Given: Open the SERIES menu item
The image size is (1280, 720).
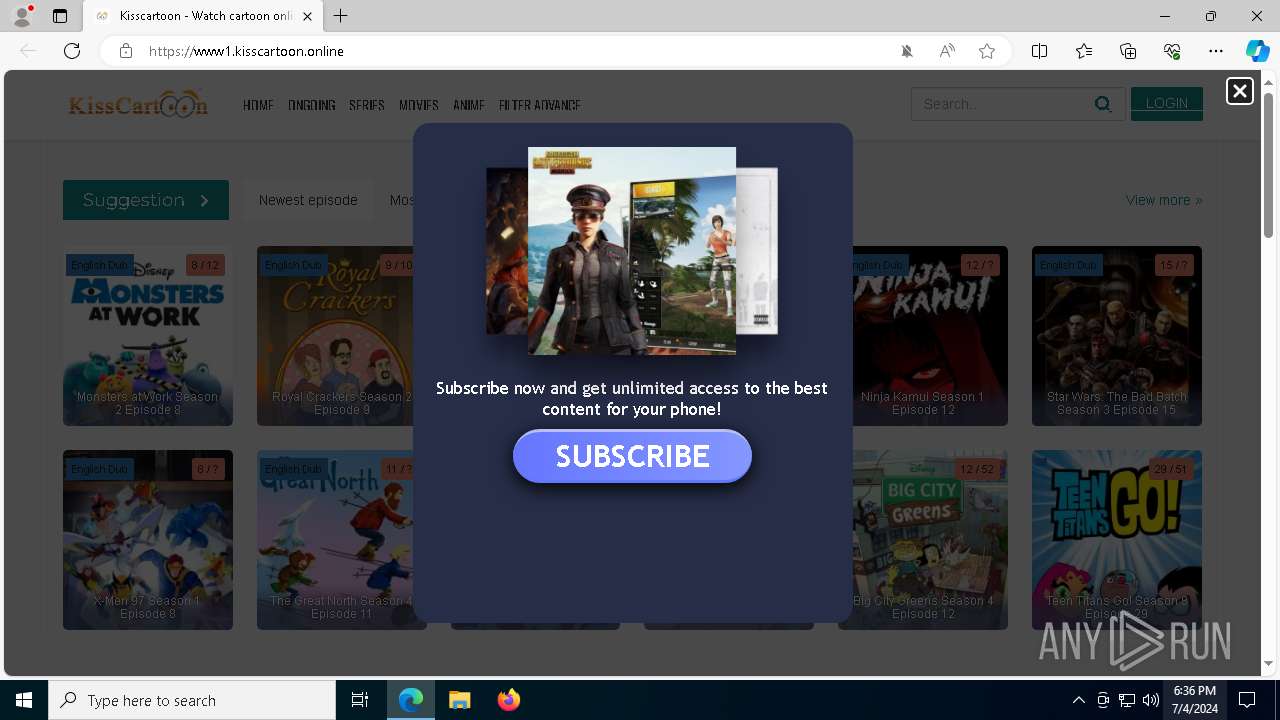Looking at the screenshot, I should coord(367,105).
